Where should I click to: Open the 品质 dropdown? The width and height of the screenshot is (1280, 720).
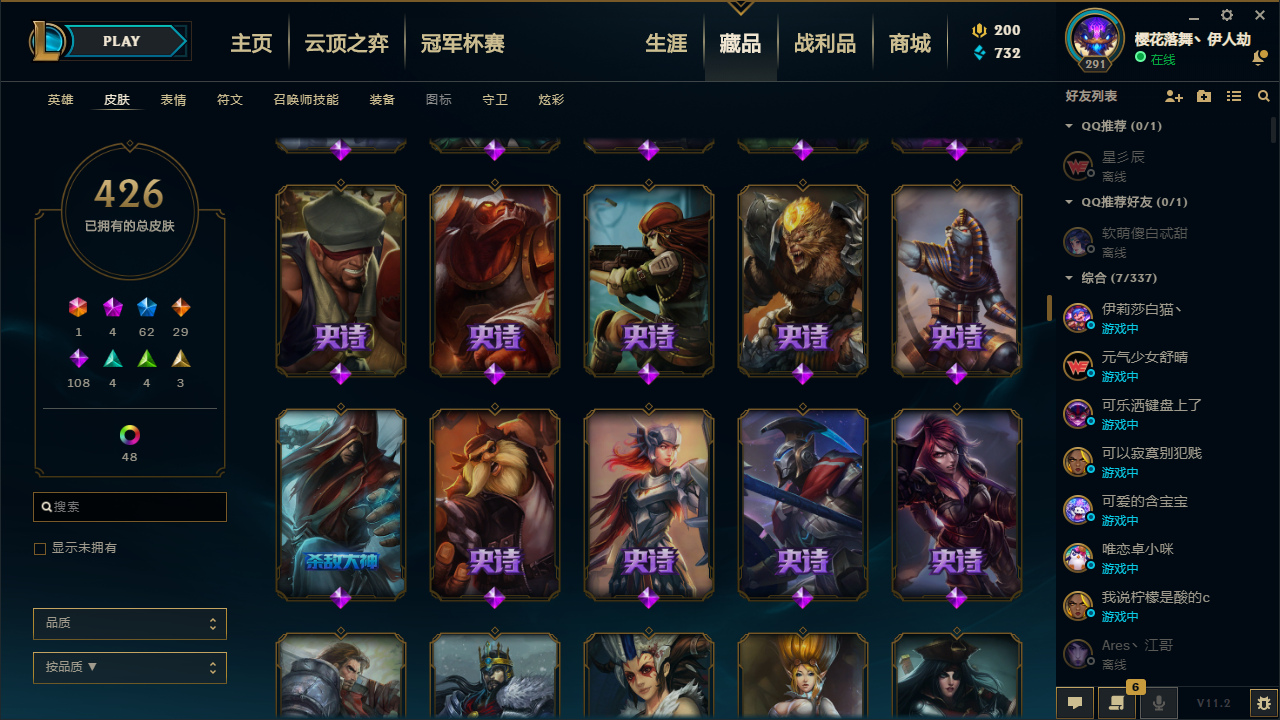[130, 624]
